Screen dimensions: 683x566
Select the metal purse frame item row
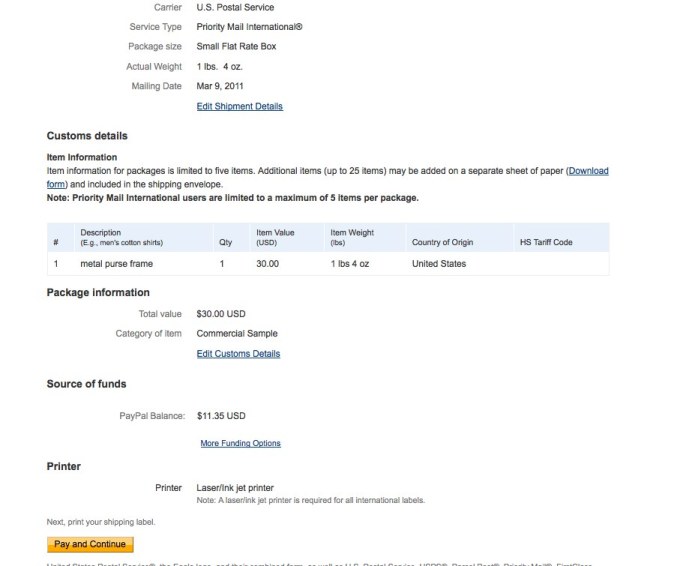click(119, 264)
